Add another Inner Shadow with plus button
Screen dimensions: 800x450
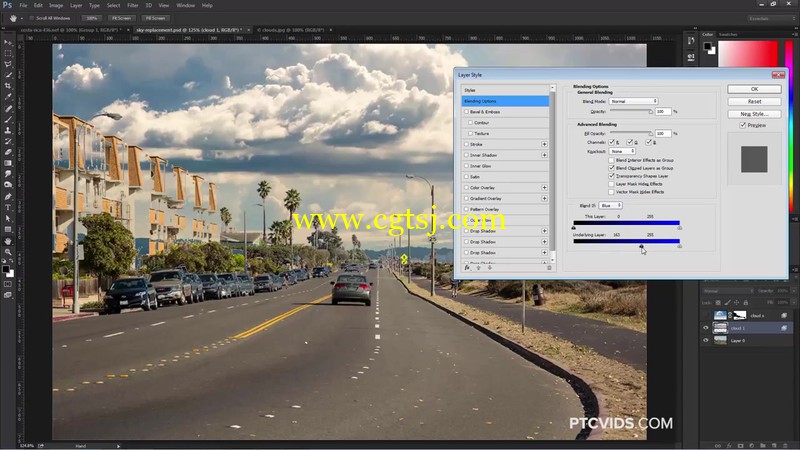click(544, 155)
